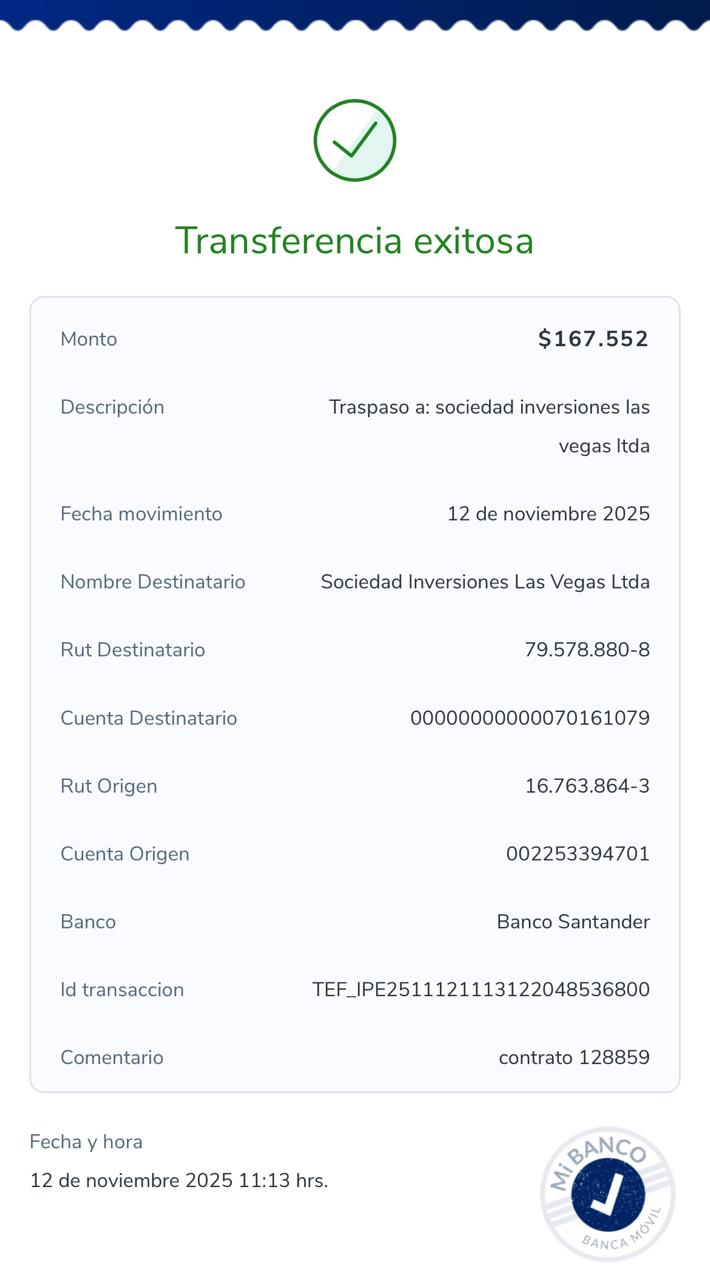Tap the $167.552 amount value
This screenshot has height=1280, width=710.
pyautogui.click(x=594, y=339)
